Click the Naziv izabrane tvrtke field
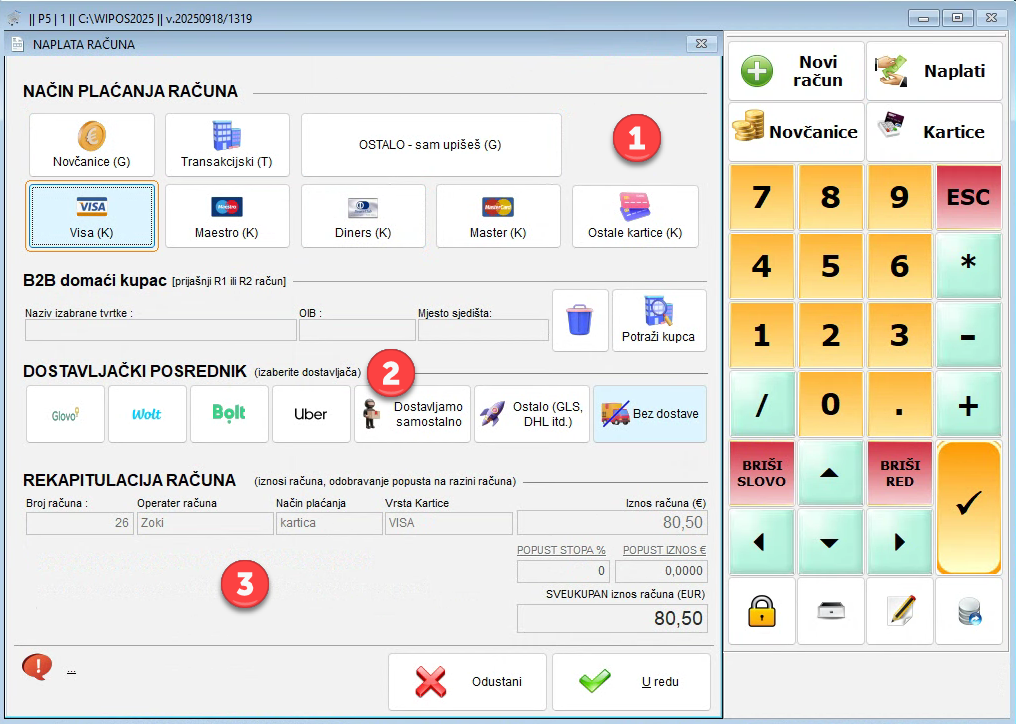 tap(160, 330)
